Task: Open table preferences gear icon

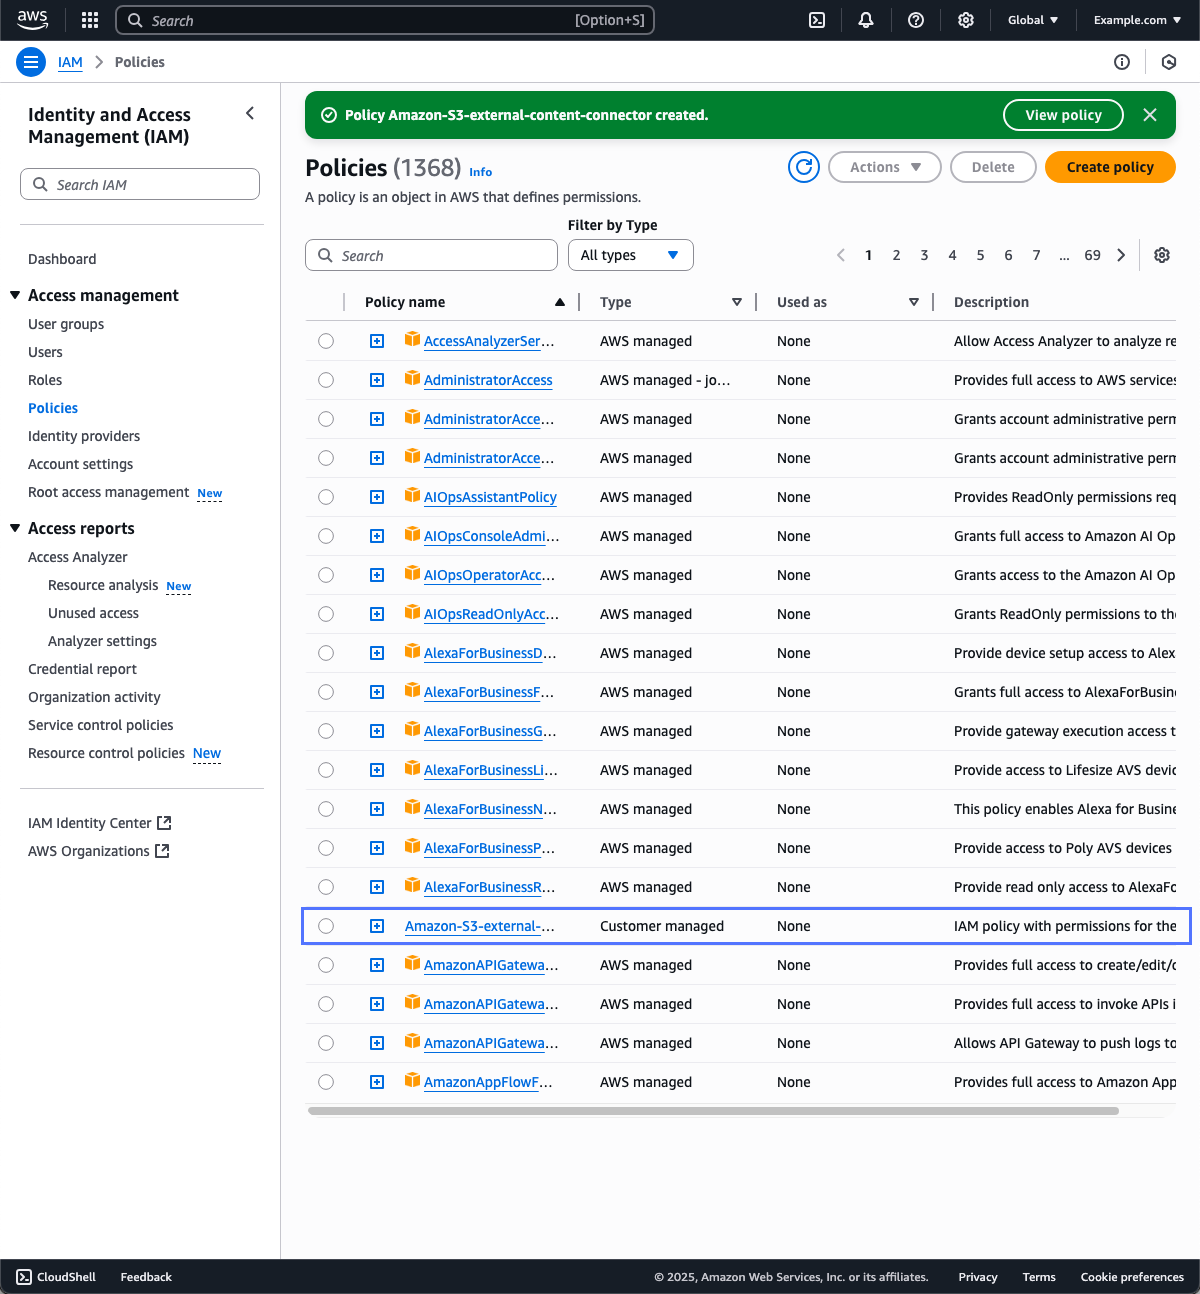Action: 1162,255
